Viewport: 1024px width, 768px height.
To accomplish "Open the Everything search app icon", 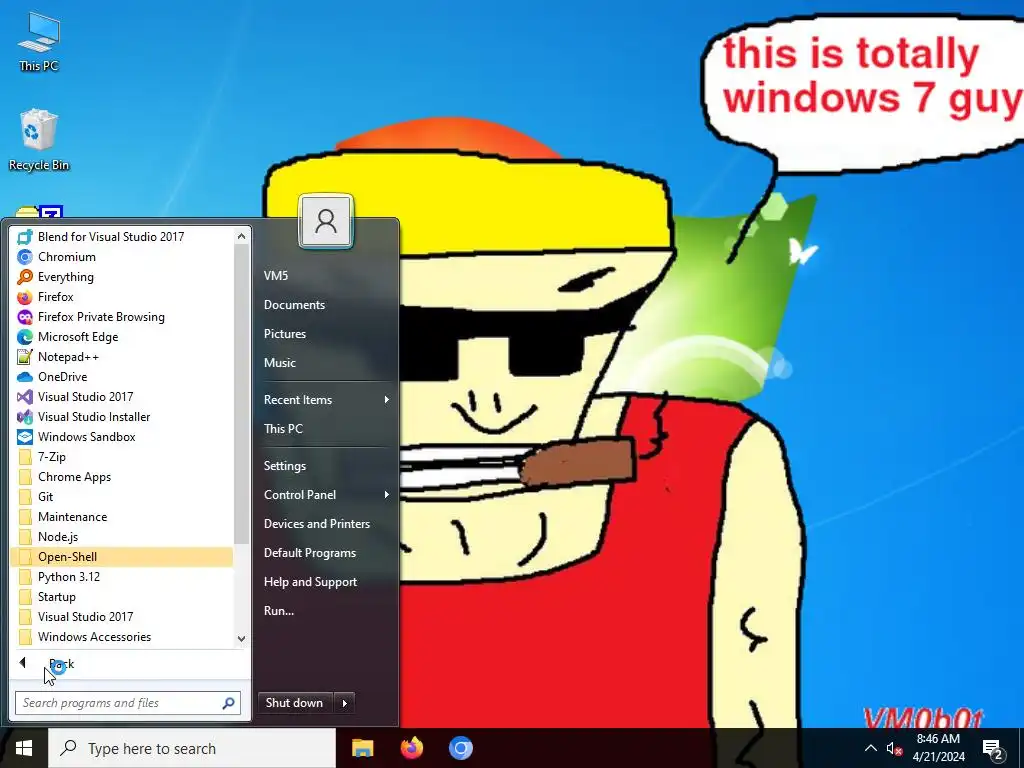I will pos(25,277).
